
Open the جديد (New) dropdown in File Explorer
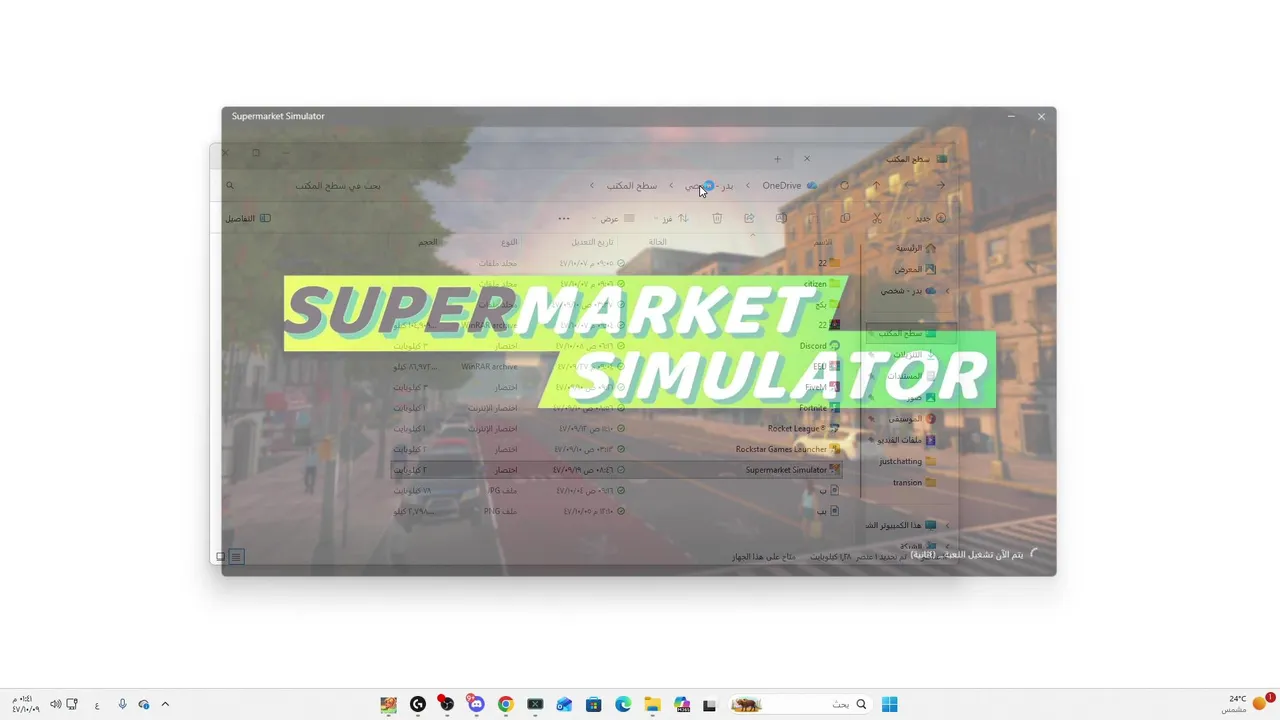click(x=926, y=218)
